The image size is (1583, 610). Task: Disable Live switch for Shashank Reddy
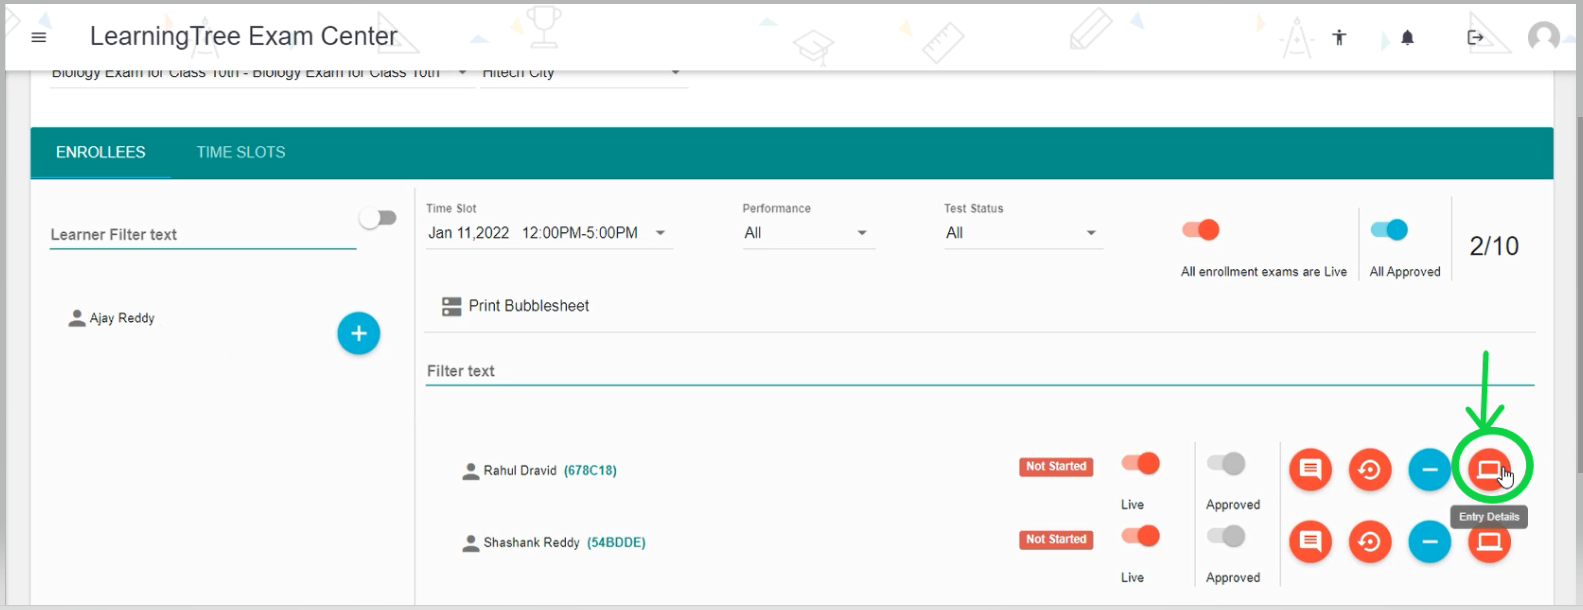click(x=1140, y=536)
